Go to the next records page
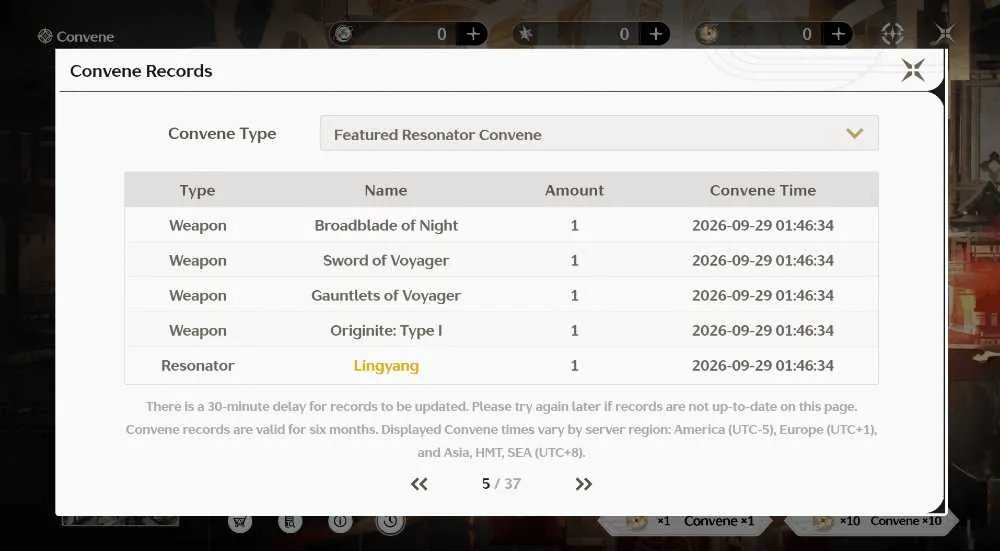 [x=583, y=484]
